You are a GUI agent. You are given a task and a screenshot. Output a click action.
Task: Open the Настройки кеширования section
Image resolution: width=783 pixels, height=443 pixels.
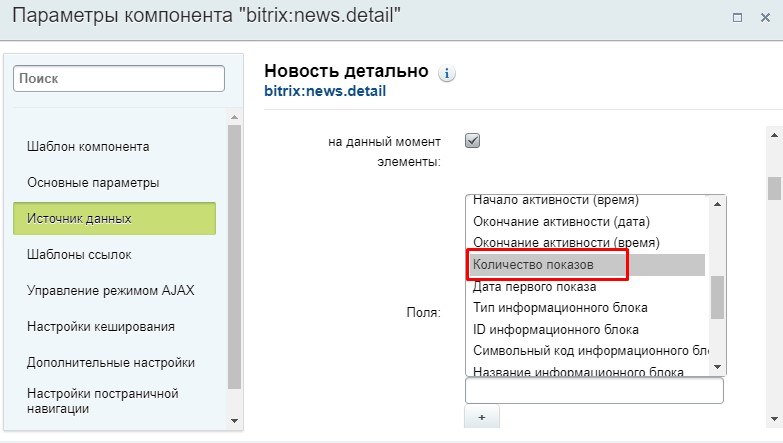[101, 327]
